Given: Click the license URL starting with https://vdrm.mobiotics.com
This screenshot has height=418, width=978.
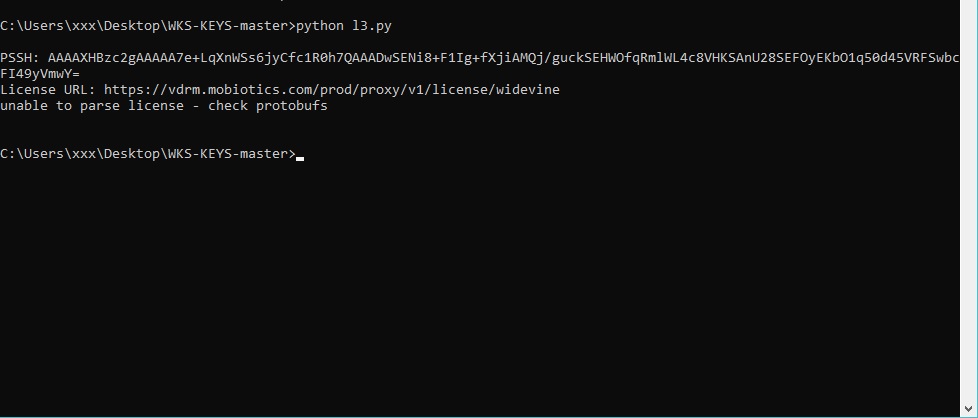Looking at the screenshot, I should coord(331,90).
